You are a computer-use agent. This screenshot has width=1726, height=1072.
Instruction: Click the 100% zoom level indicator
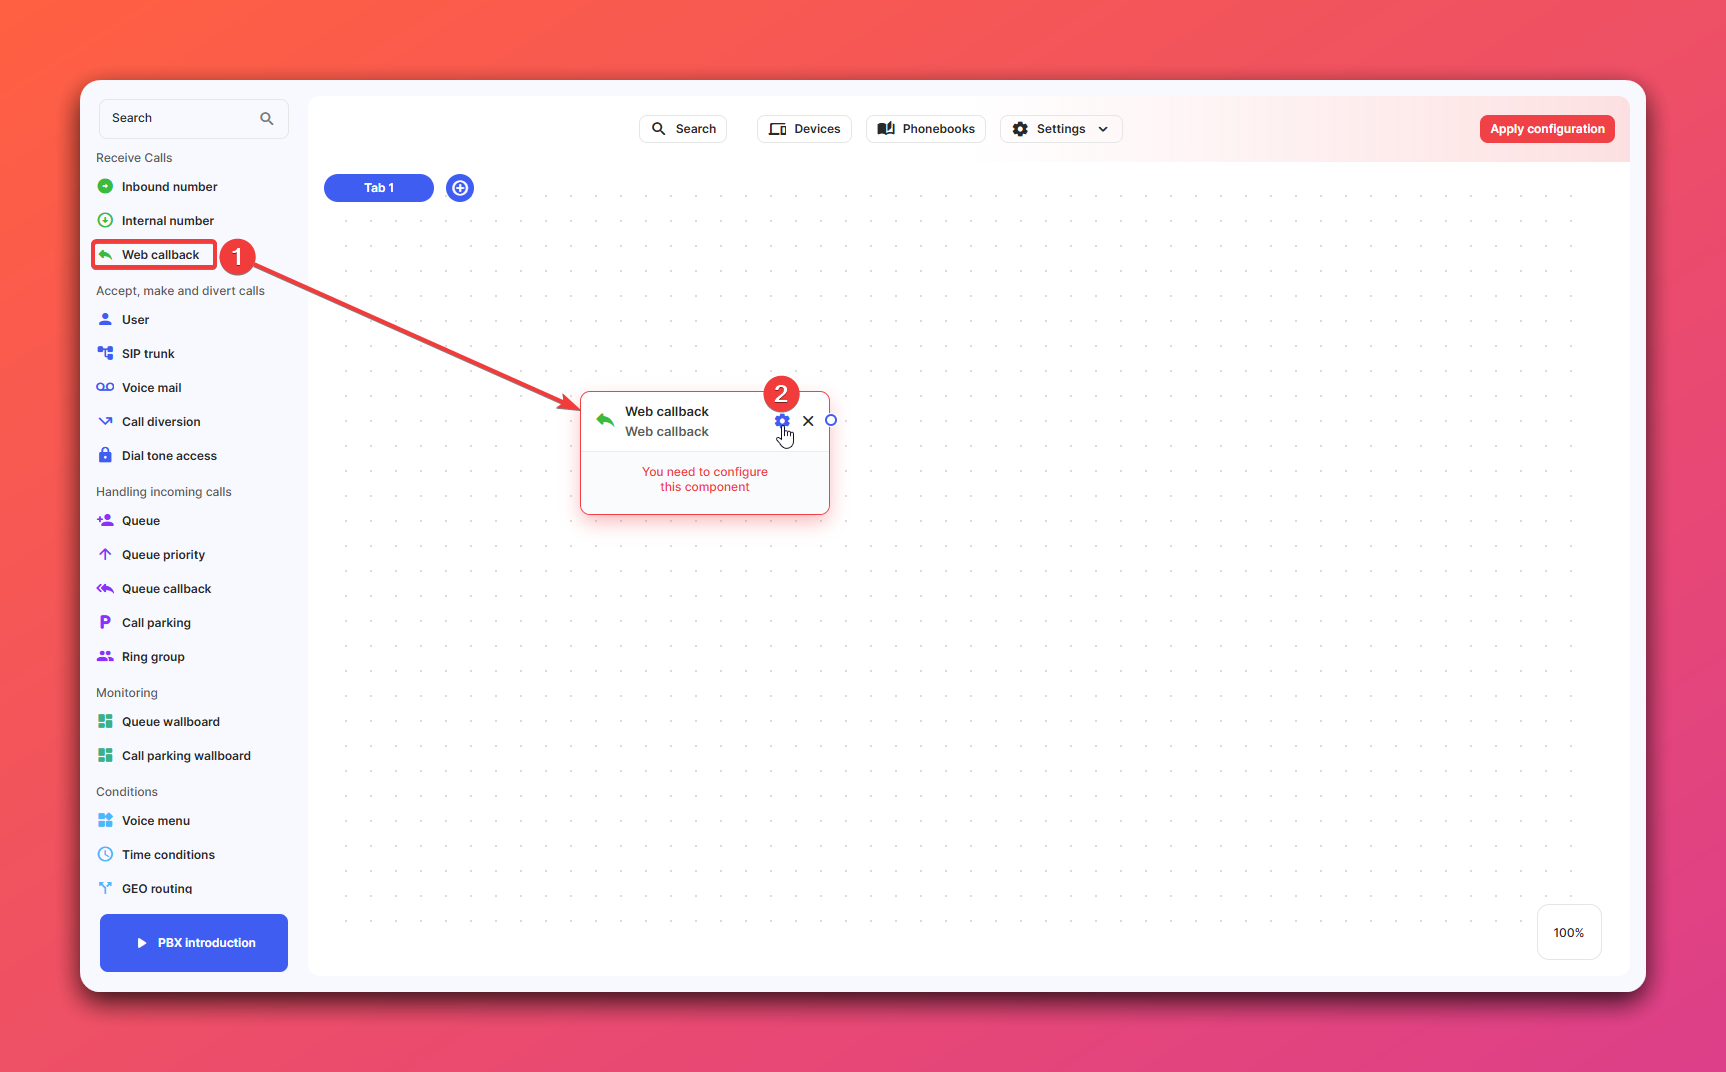1568,933
